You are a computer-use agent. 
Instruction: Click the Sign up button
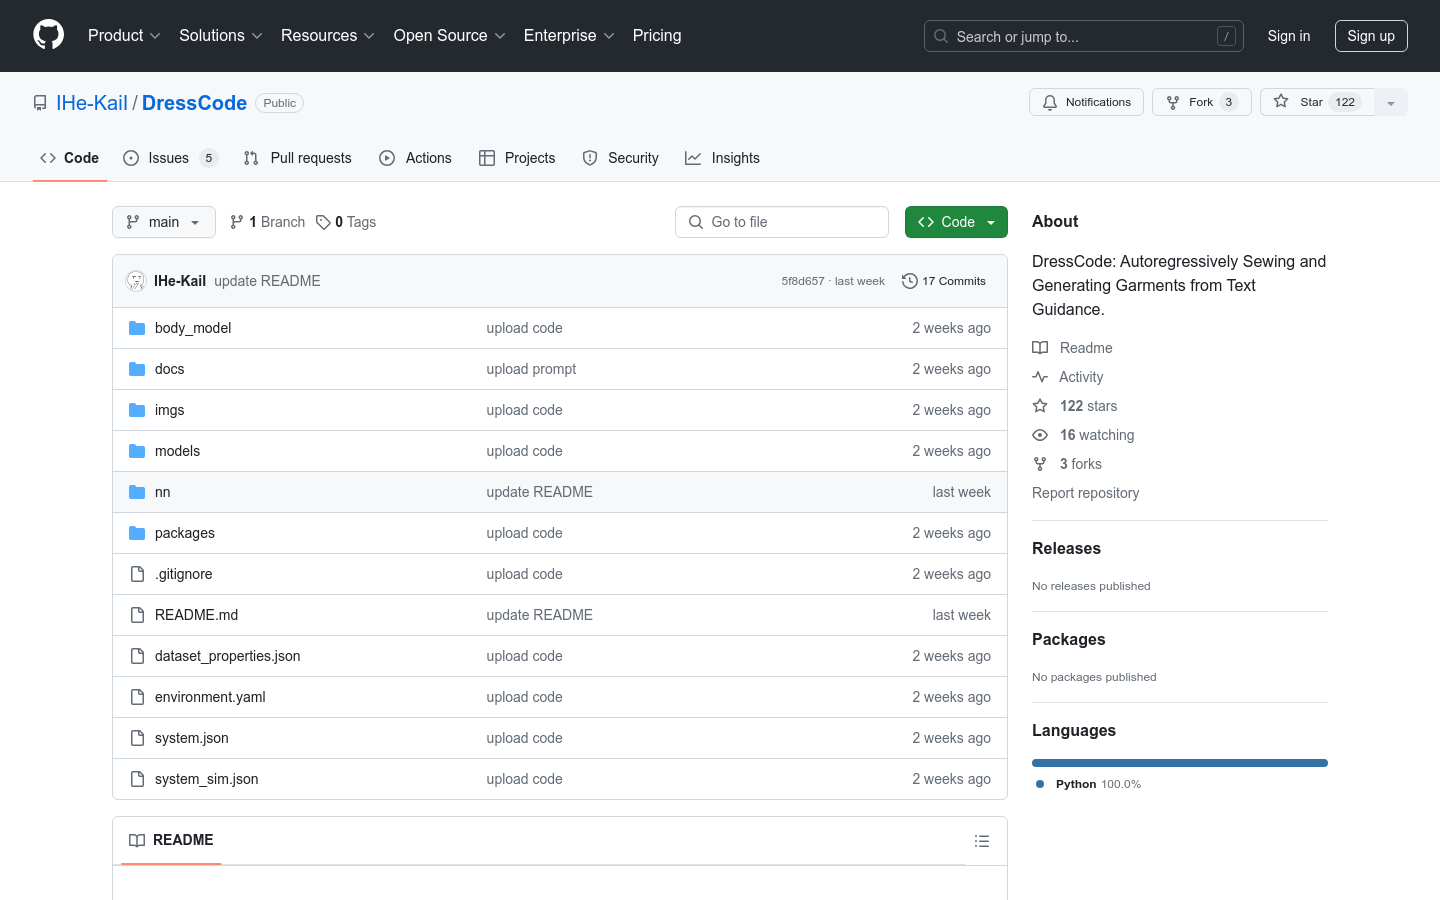tap(1371, 36)
